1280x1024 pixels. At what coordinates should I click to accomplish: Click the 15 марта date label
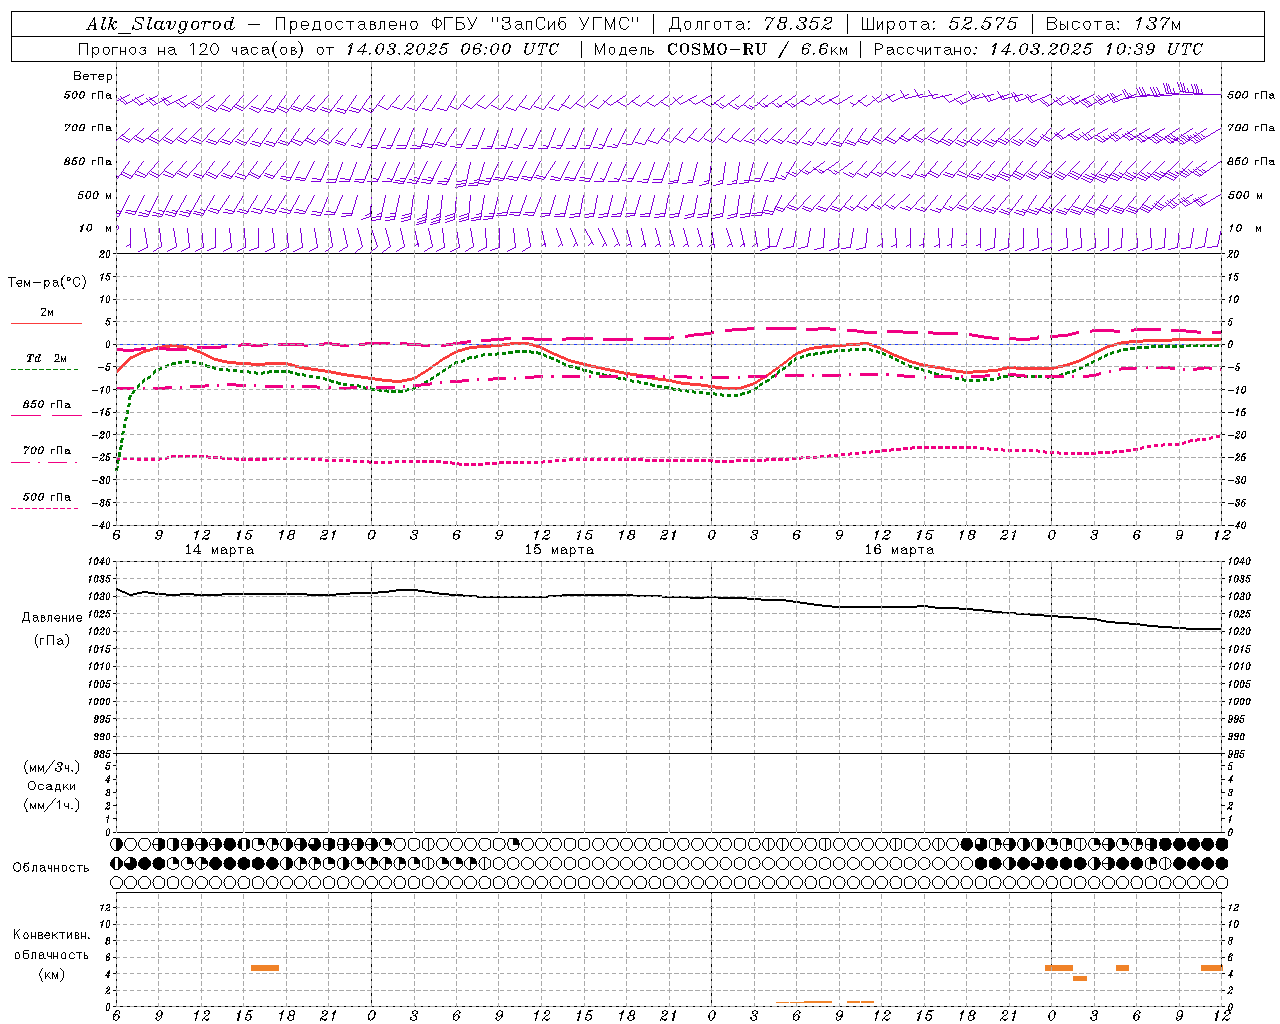tap(559, 550)
